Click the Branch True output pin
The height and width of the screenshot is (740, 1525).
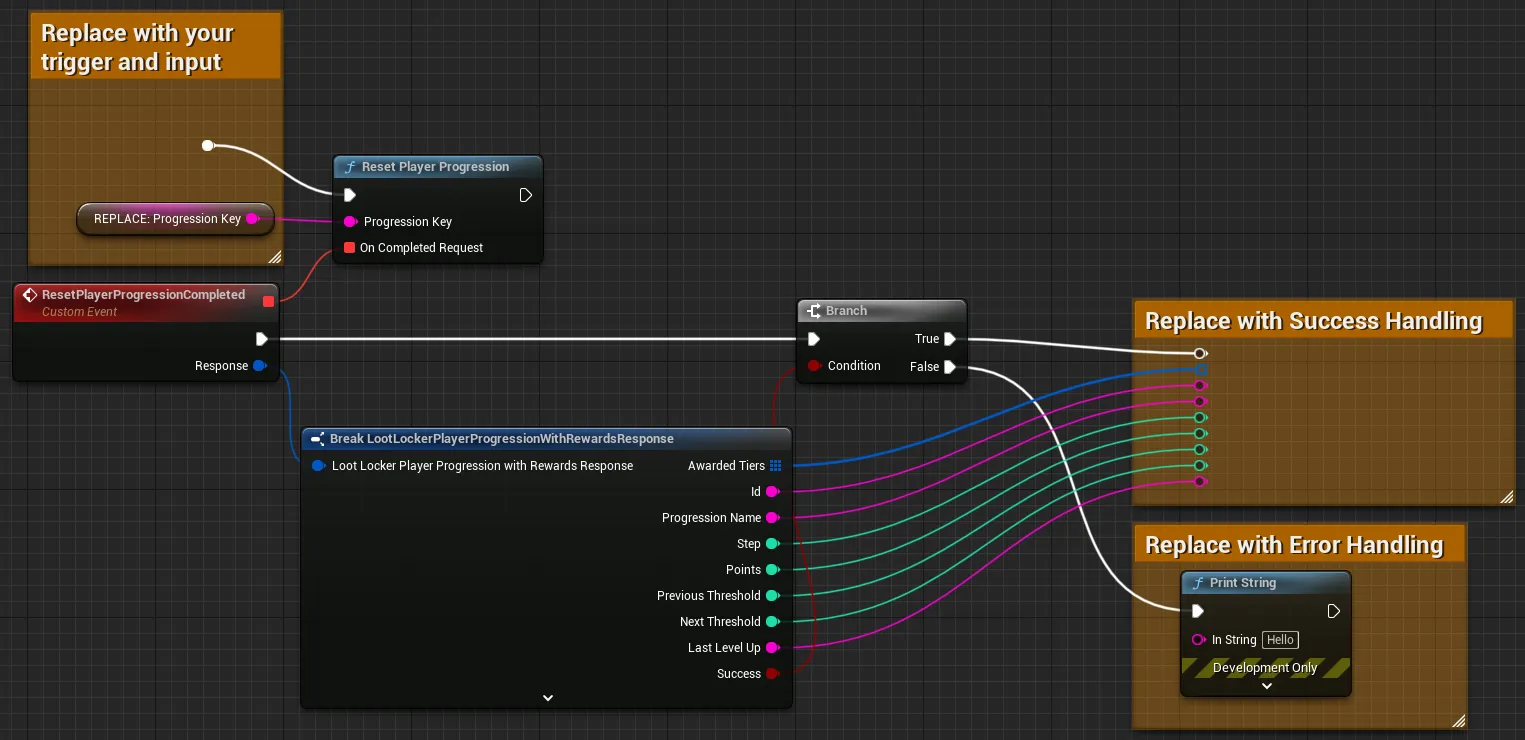pyautogui.click(x=950, y=339)
